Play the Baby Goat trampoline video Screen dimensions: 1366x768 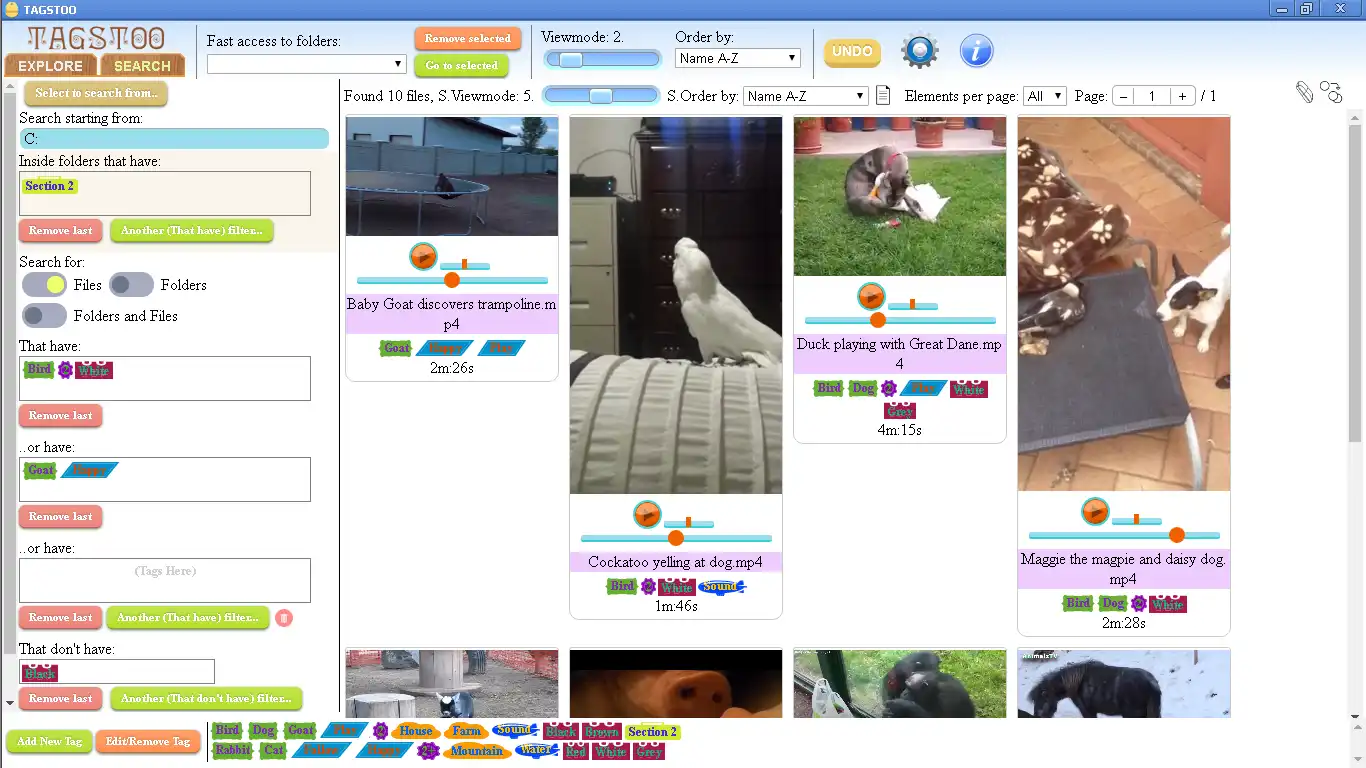tap(423, 257)
